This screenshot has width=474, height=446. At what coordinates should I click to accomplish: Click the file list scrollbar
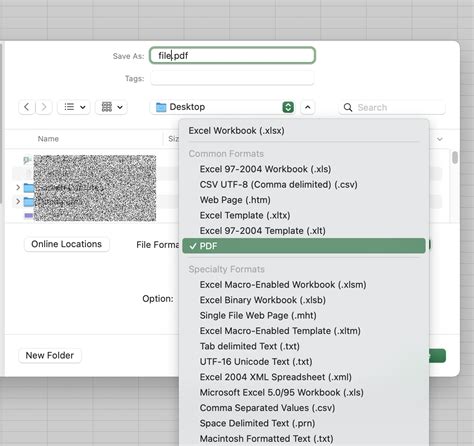click(455, 157)
